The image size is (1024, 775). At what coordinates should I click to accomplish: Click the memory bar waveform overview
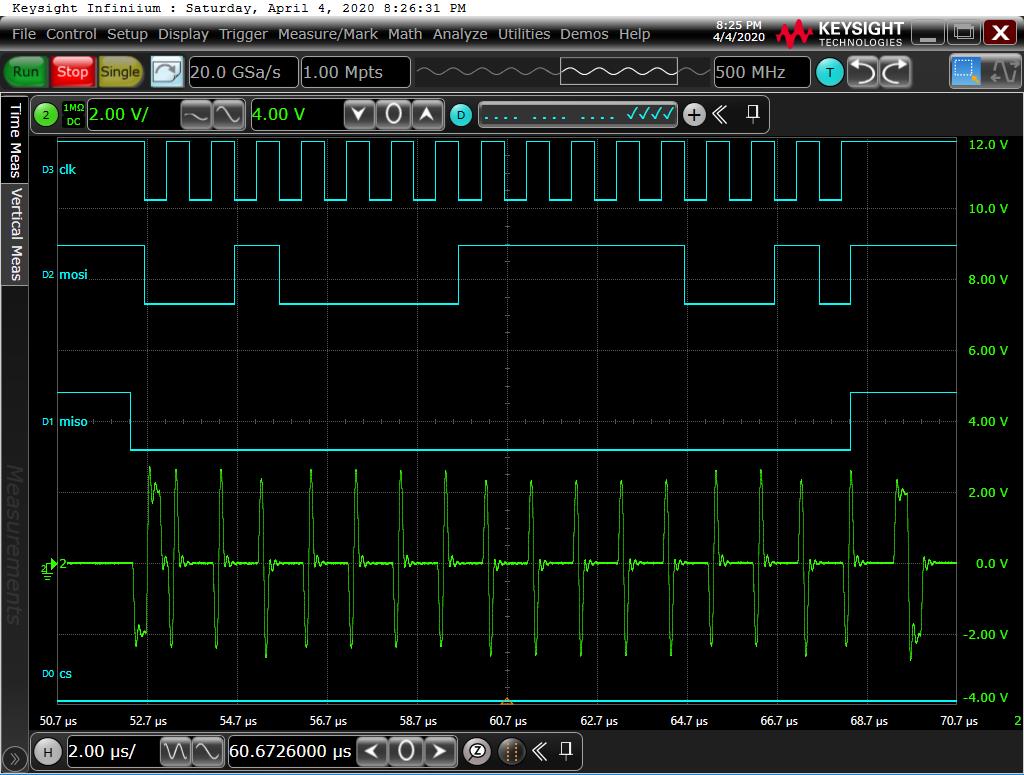coord(561,72)
